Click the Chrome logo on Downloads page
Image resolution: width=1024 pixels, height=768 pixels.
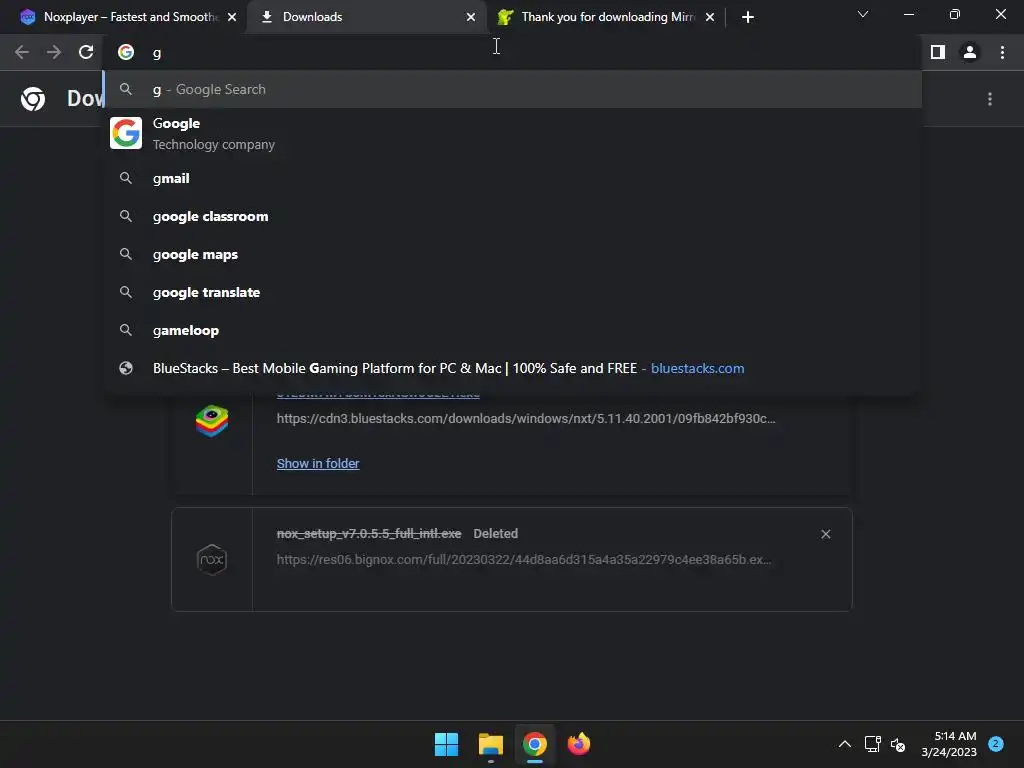[33, 99]
